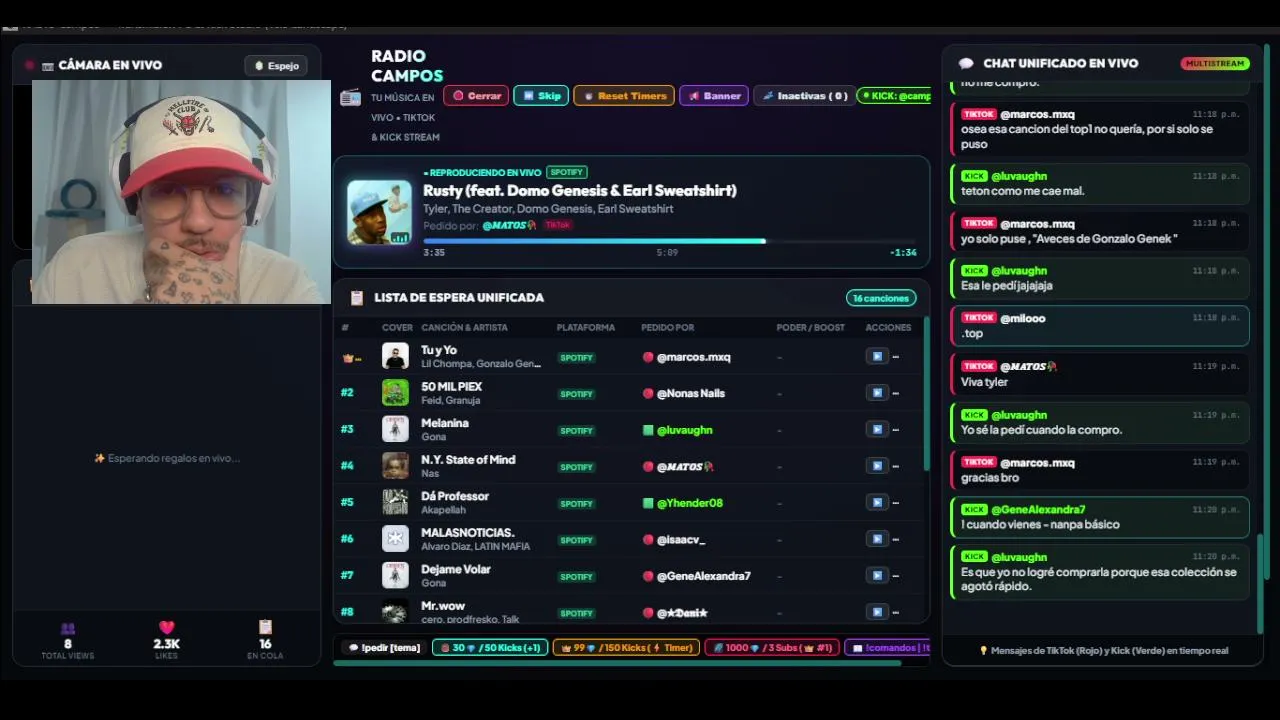This screenshot has width=1280, height=720.
Task: Show Inactivas (0) list
Action: click(804, 96)
